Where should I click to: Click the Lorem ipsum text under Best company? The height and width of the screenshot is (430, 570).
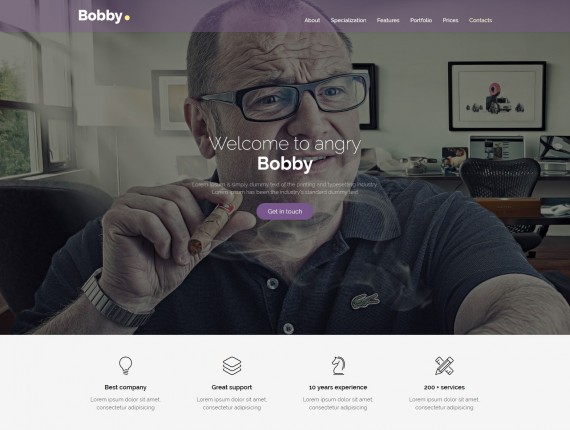[125, 403]
